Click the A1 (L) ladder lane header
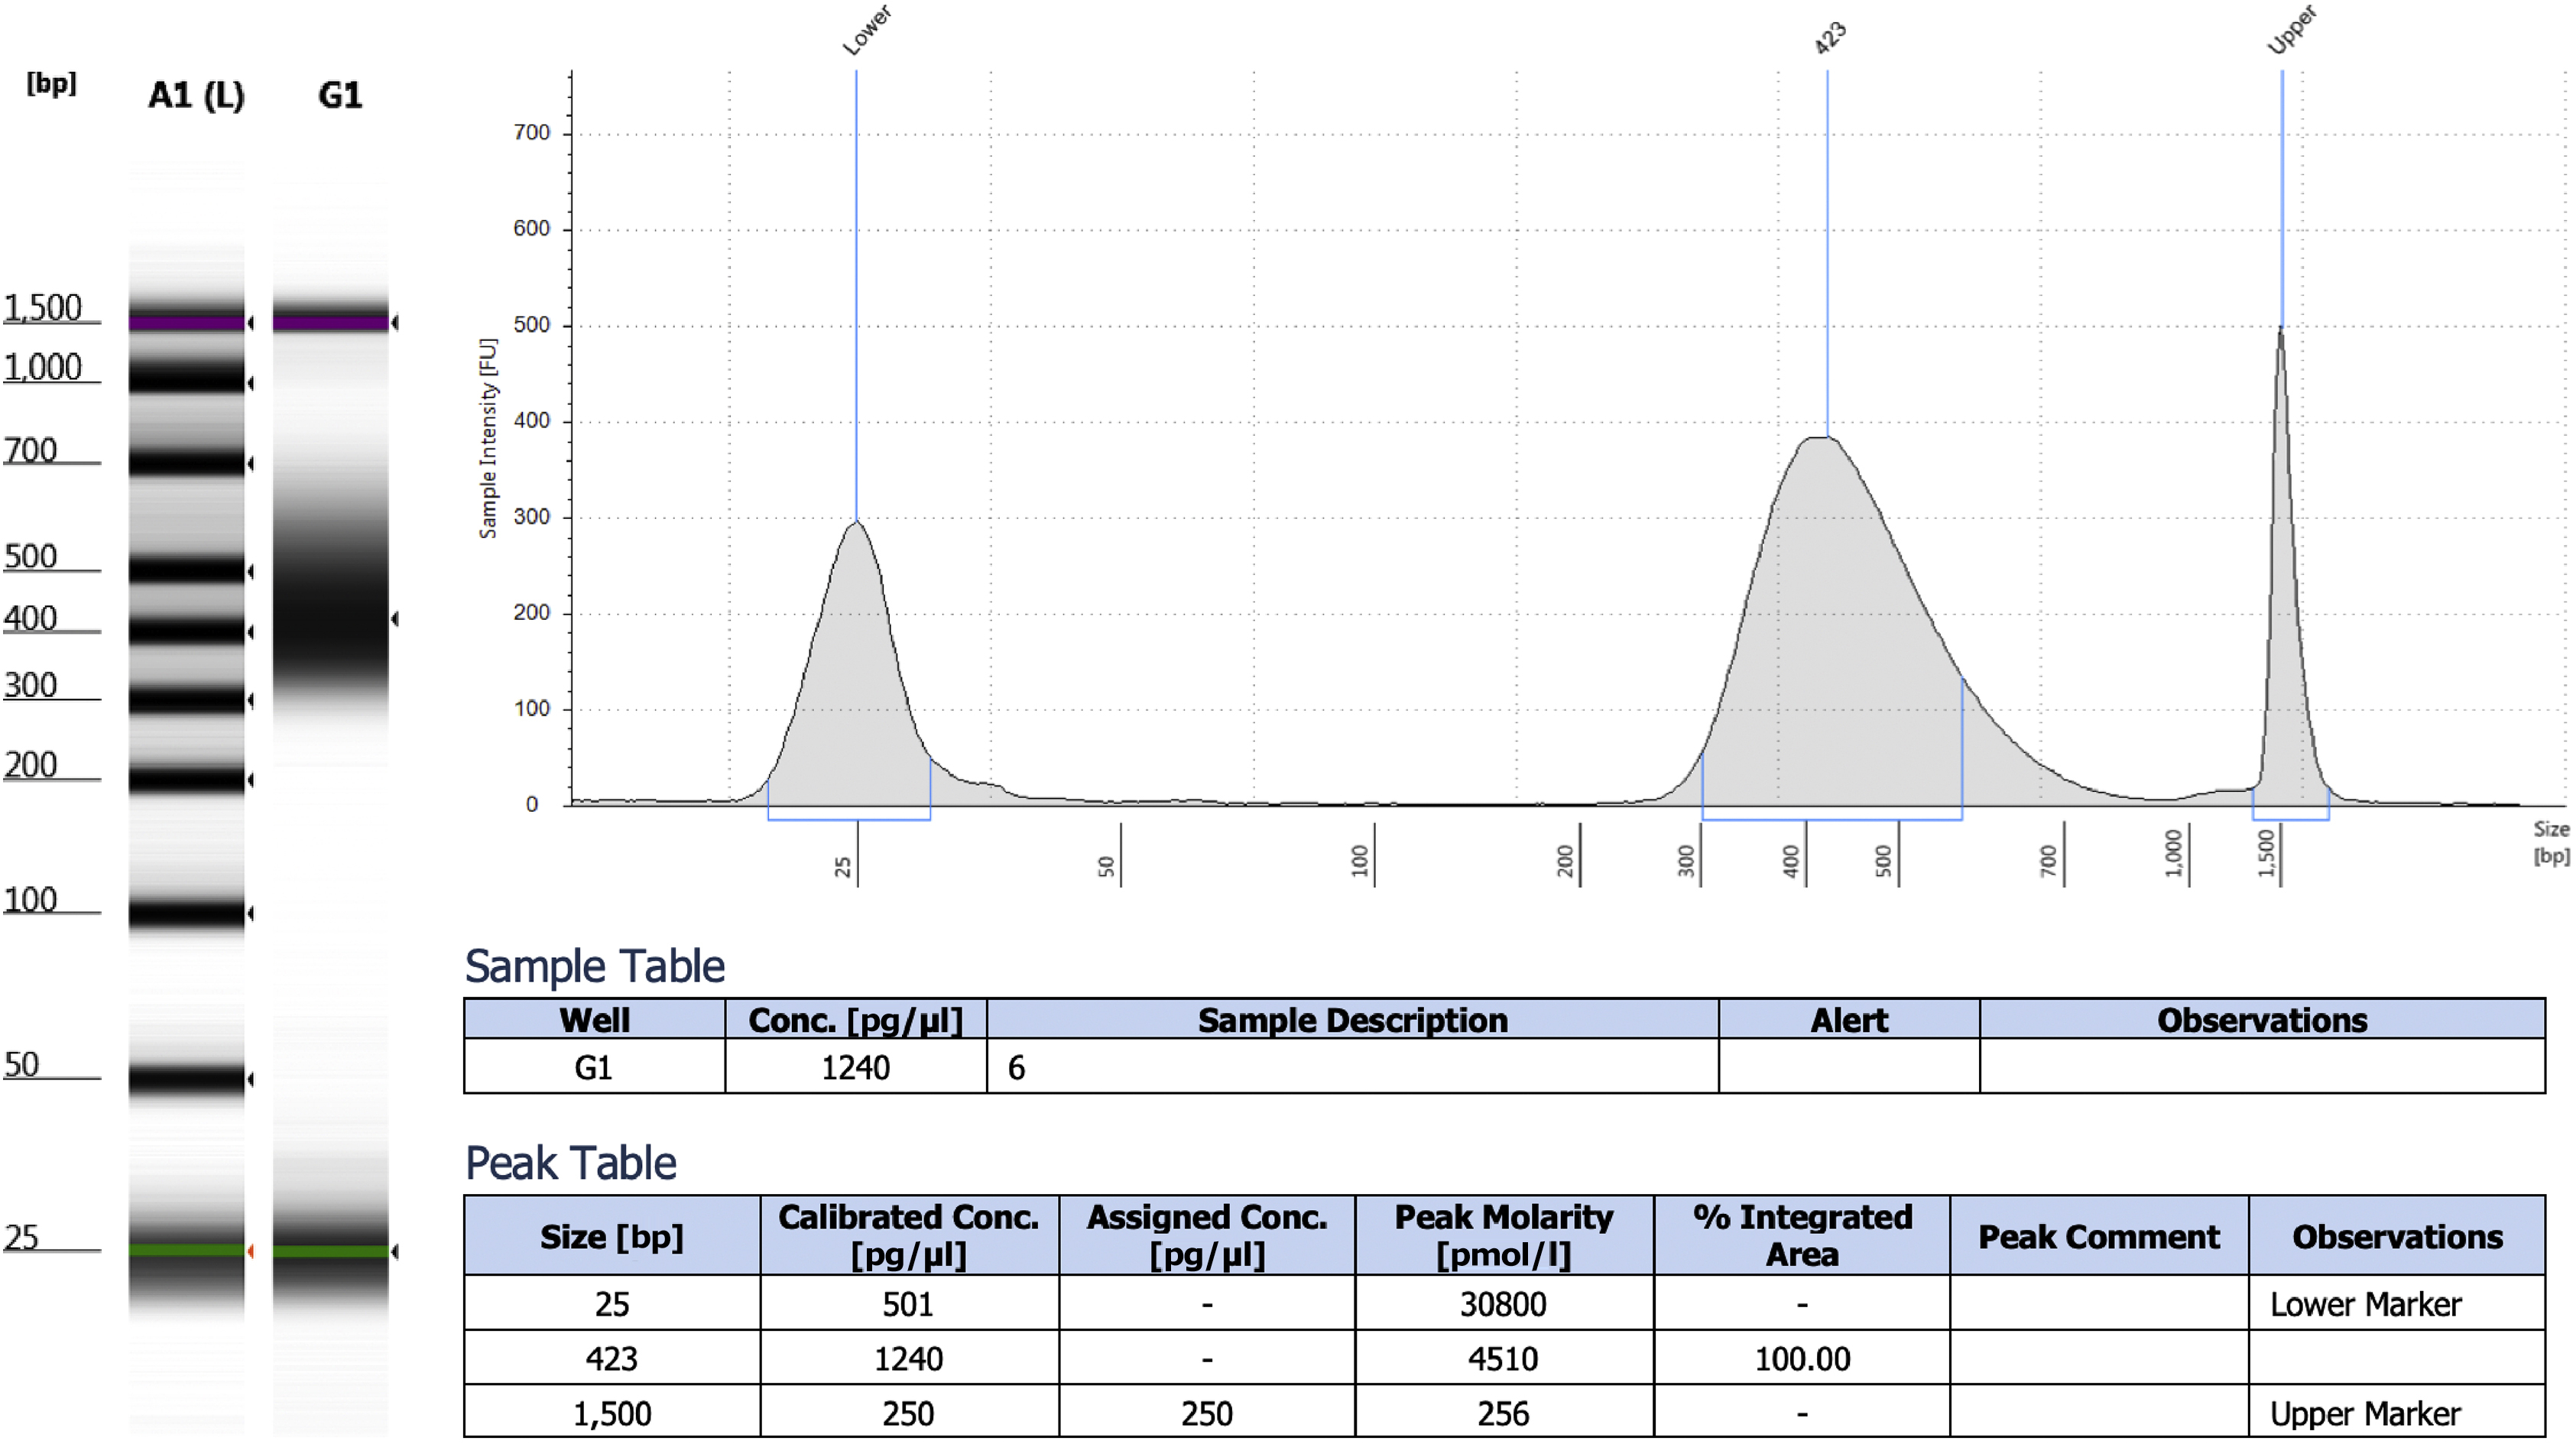 point(196,96)
